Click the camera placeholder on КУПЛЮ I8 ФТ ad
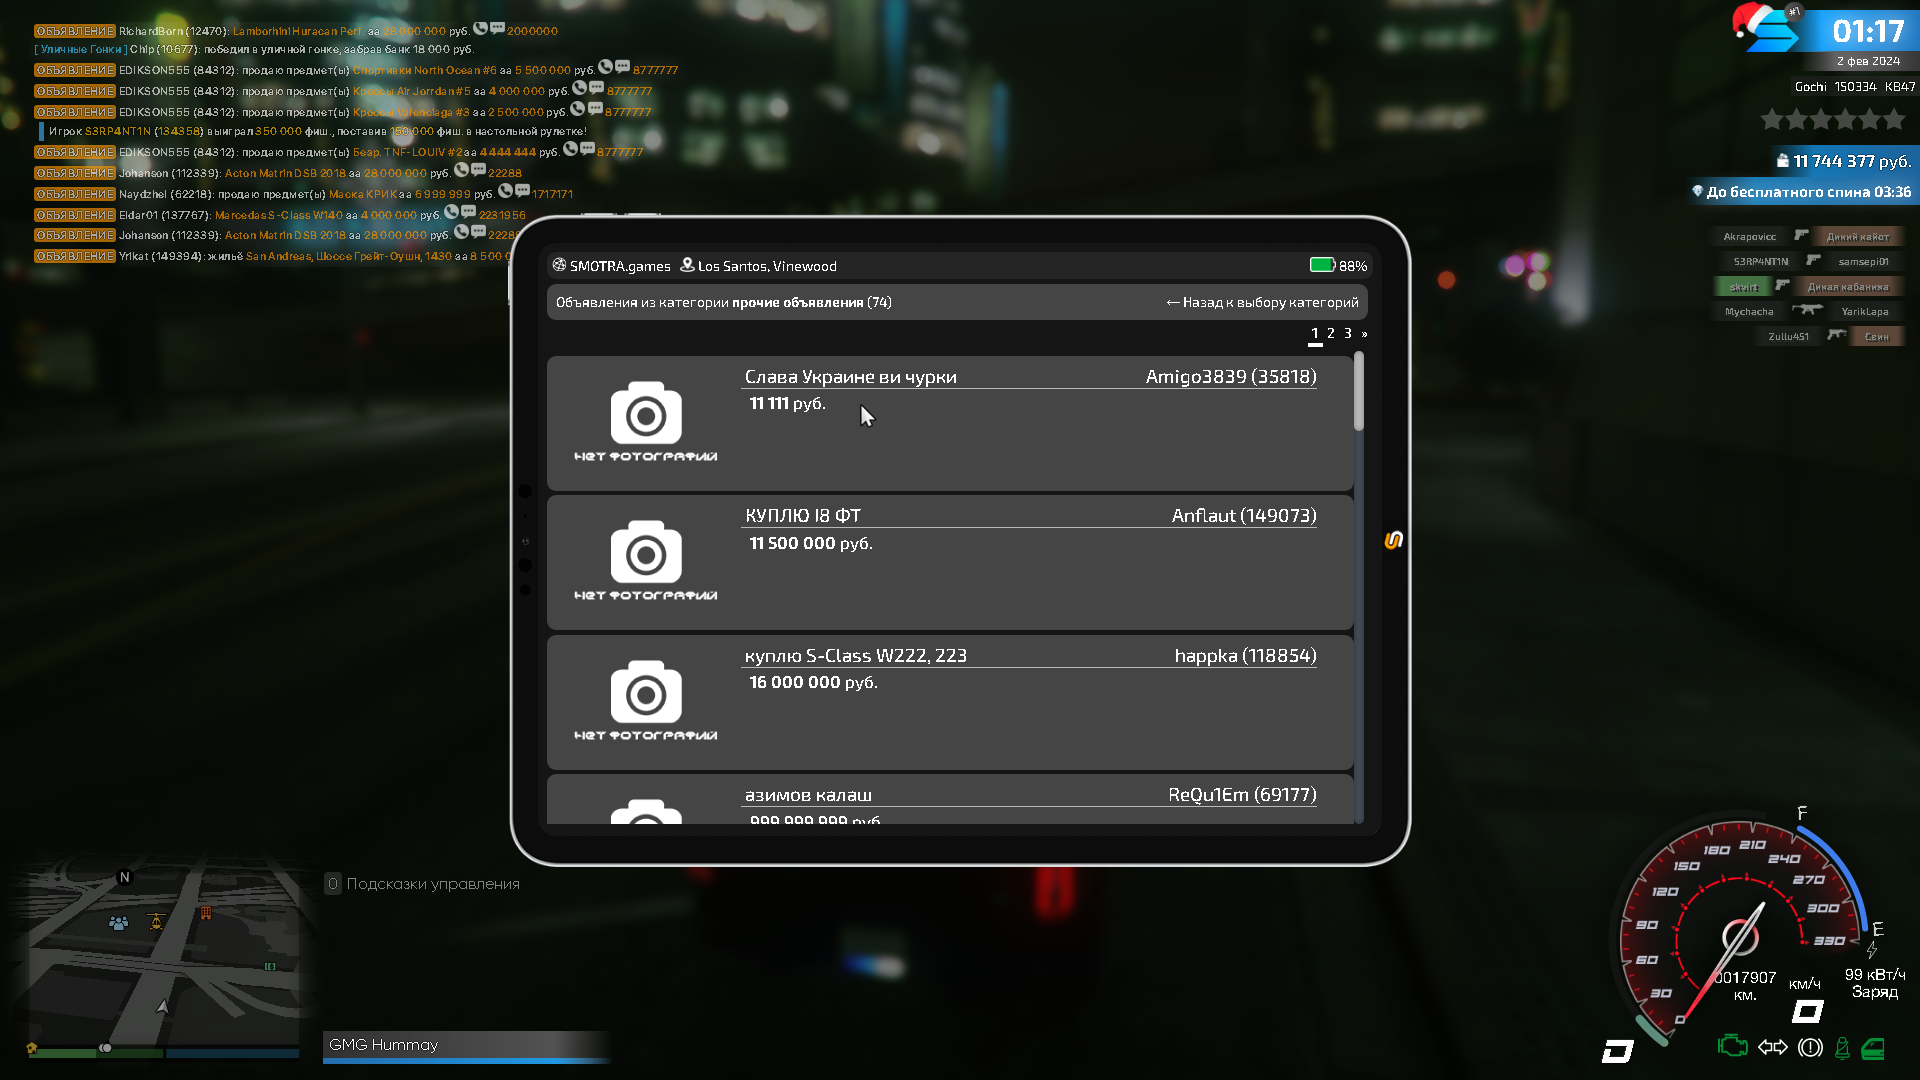This screenshot has height=1080, width=1920. 646,552
